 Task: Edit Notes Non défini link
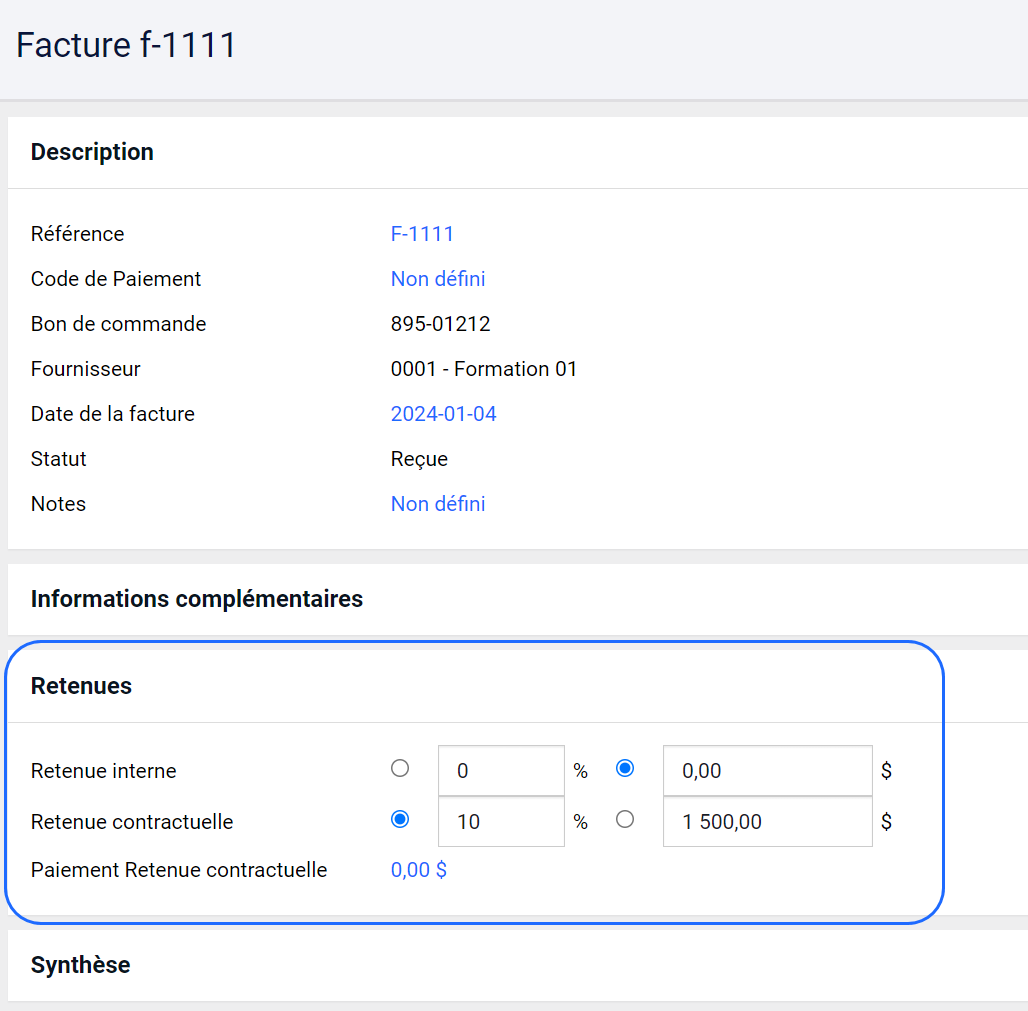438,504
